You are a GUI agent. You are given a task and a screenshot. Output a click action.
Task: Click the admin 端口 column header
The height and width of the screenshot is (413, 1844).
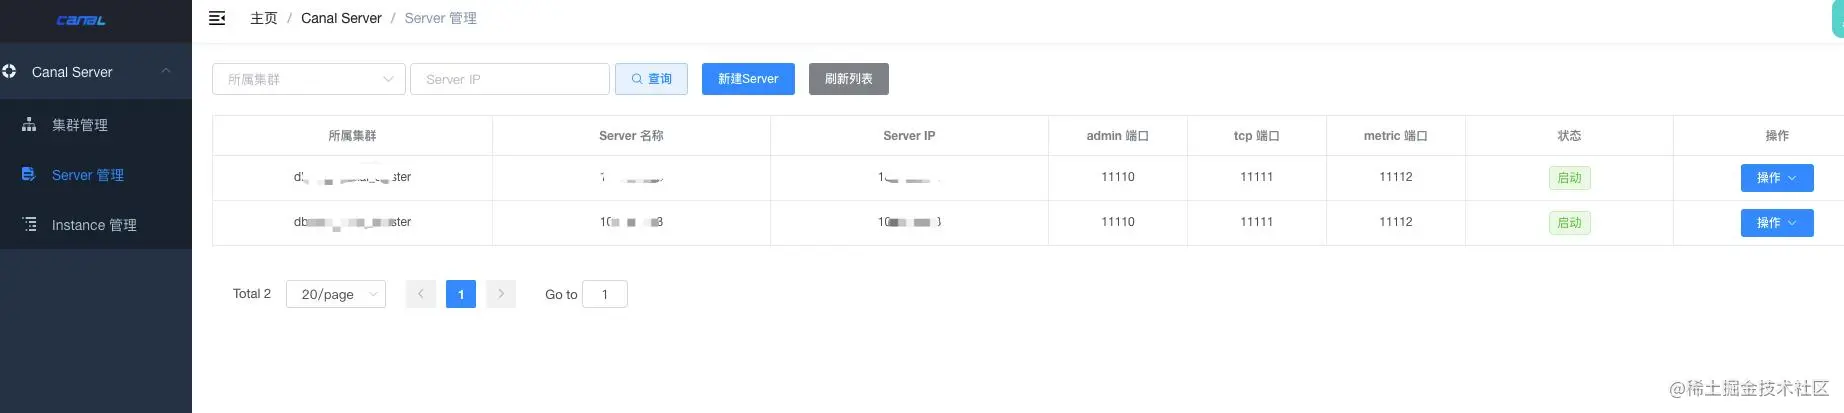coord(1118,136)
